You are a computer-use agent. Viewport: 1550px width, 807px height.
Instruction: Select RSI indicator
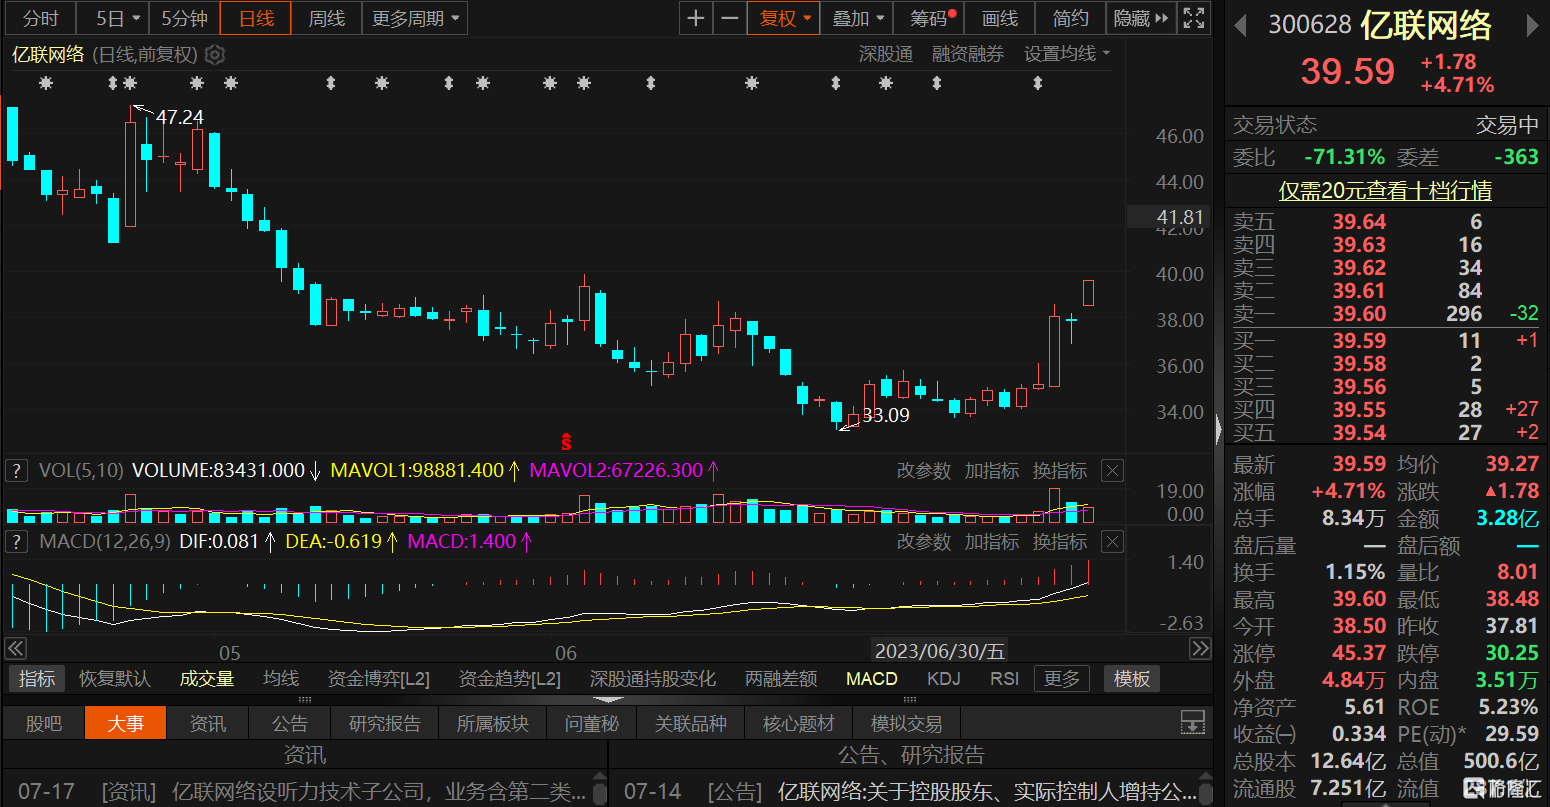1004,679
